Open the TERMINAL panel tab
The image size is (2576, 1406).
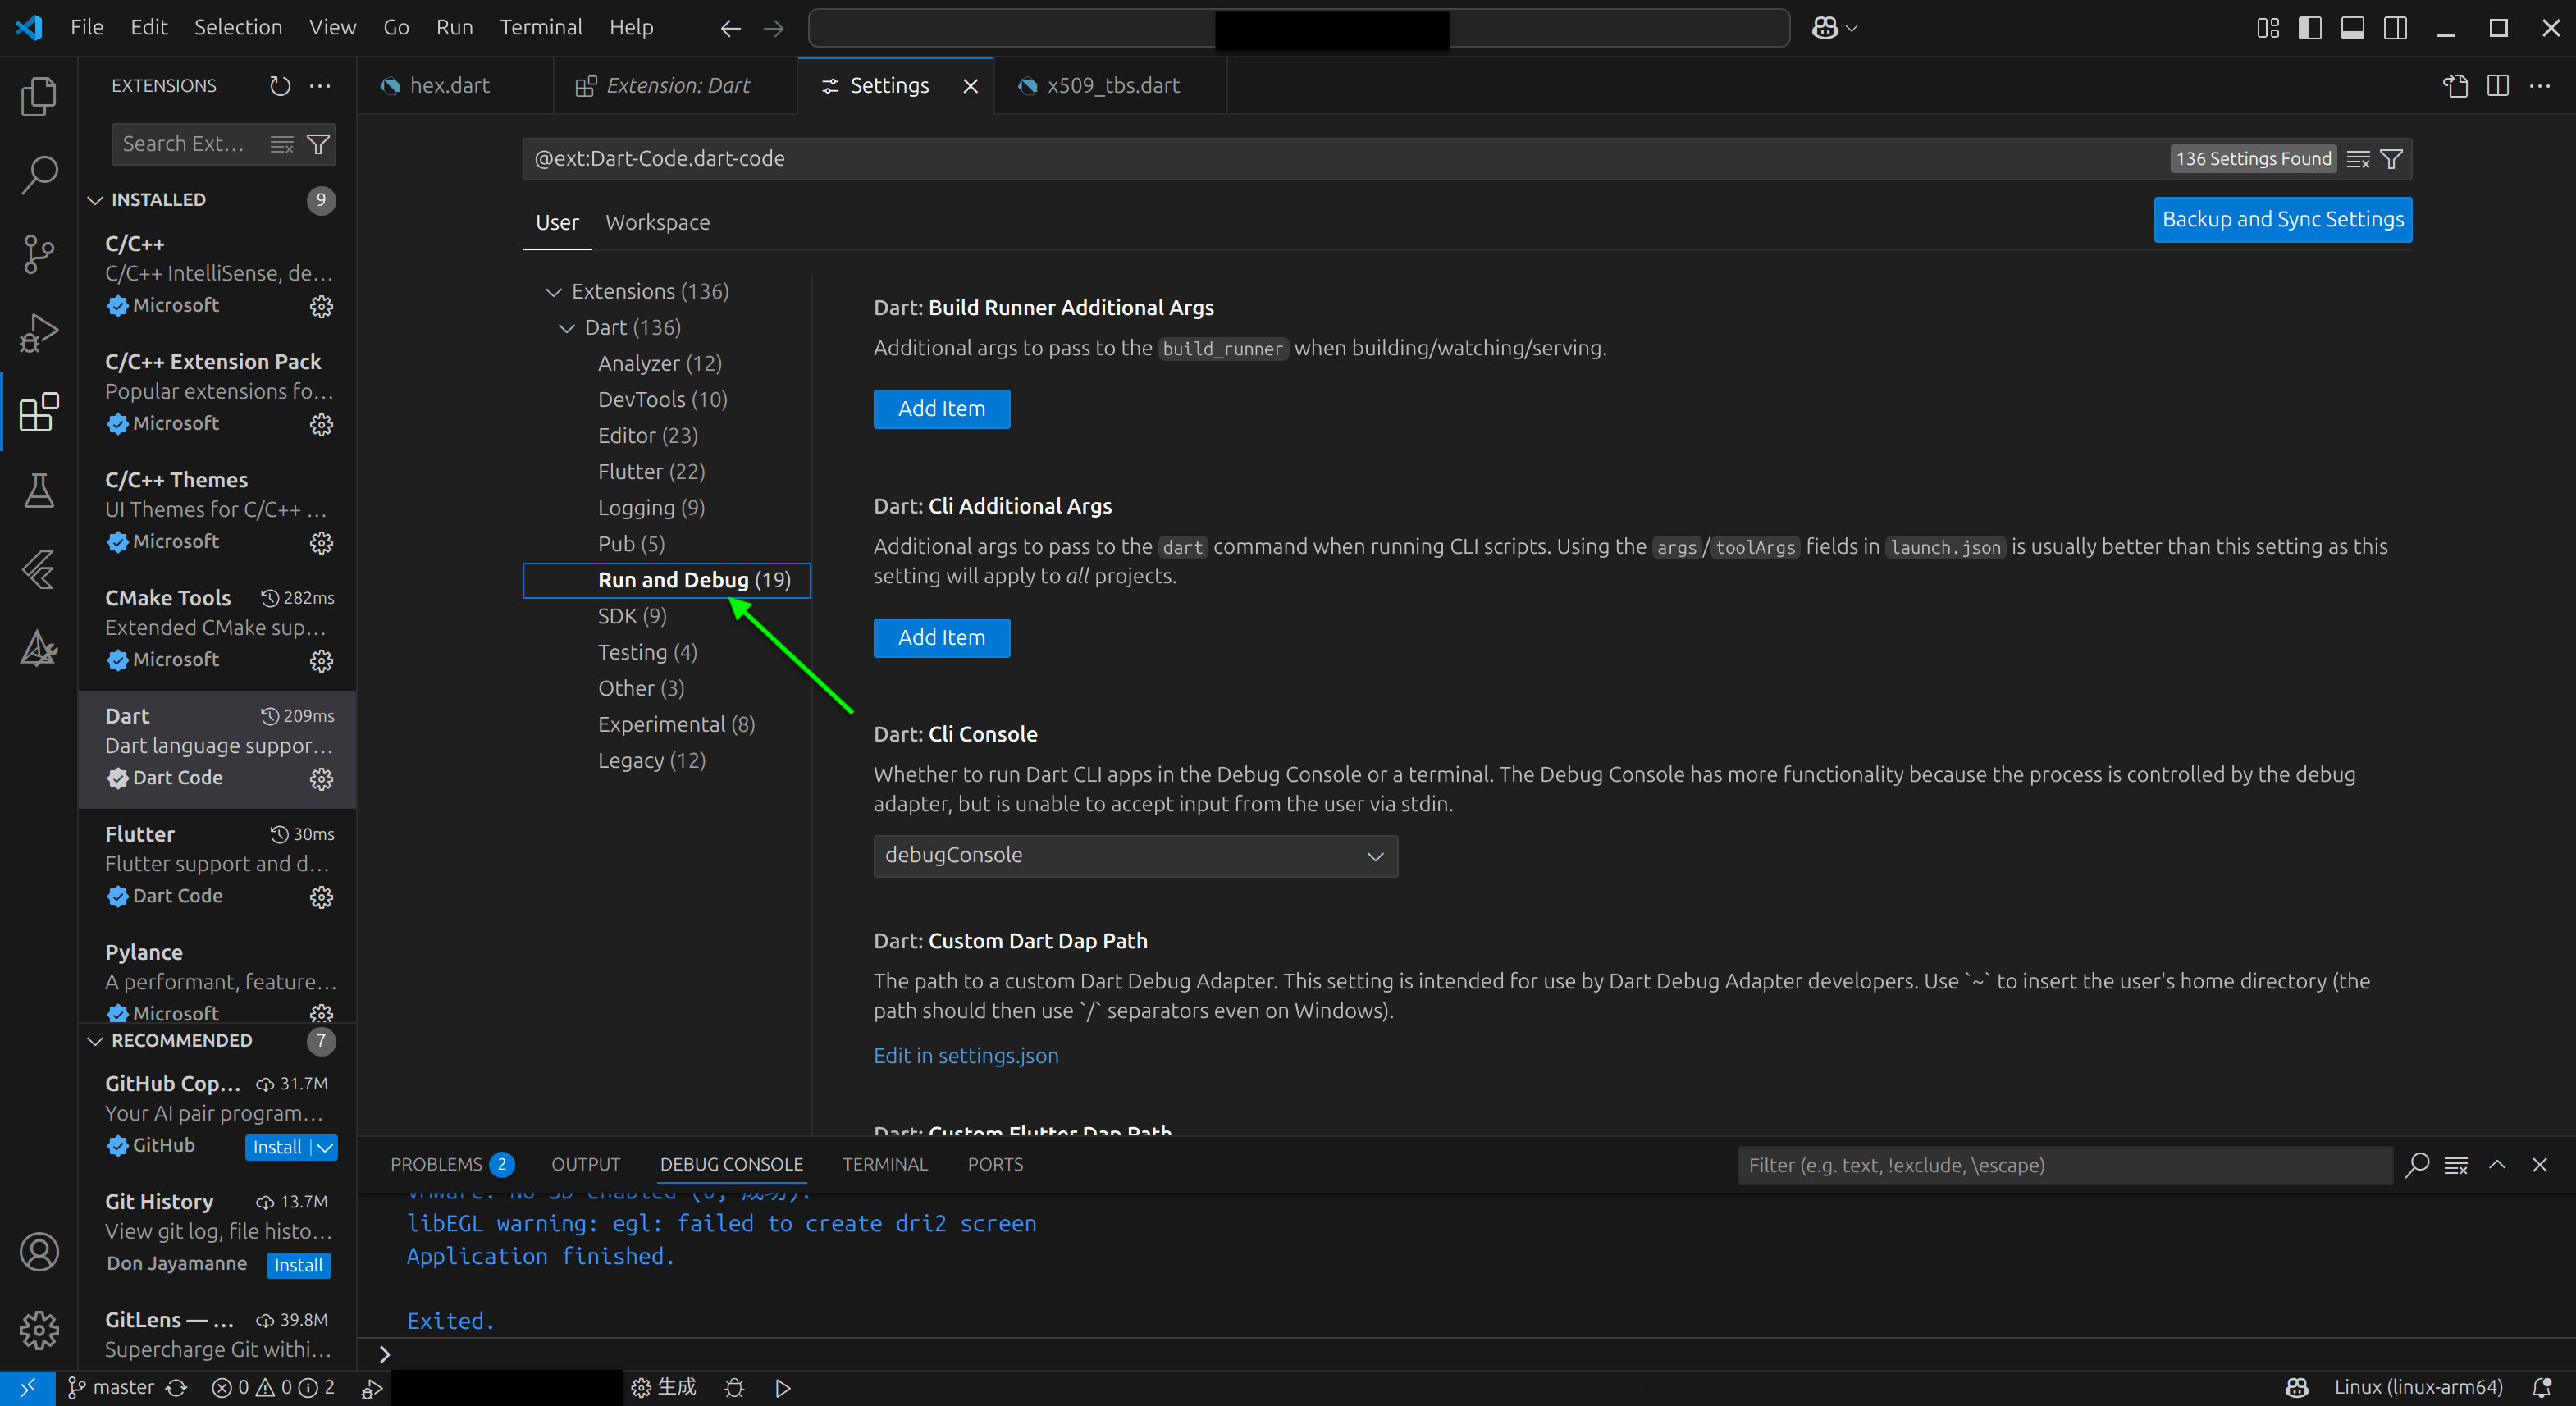[885, 1165]
